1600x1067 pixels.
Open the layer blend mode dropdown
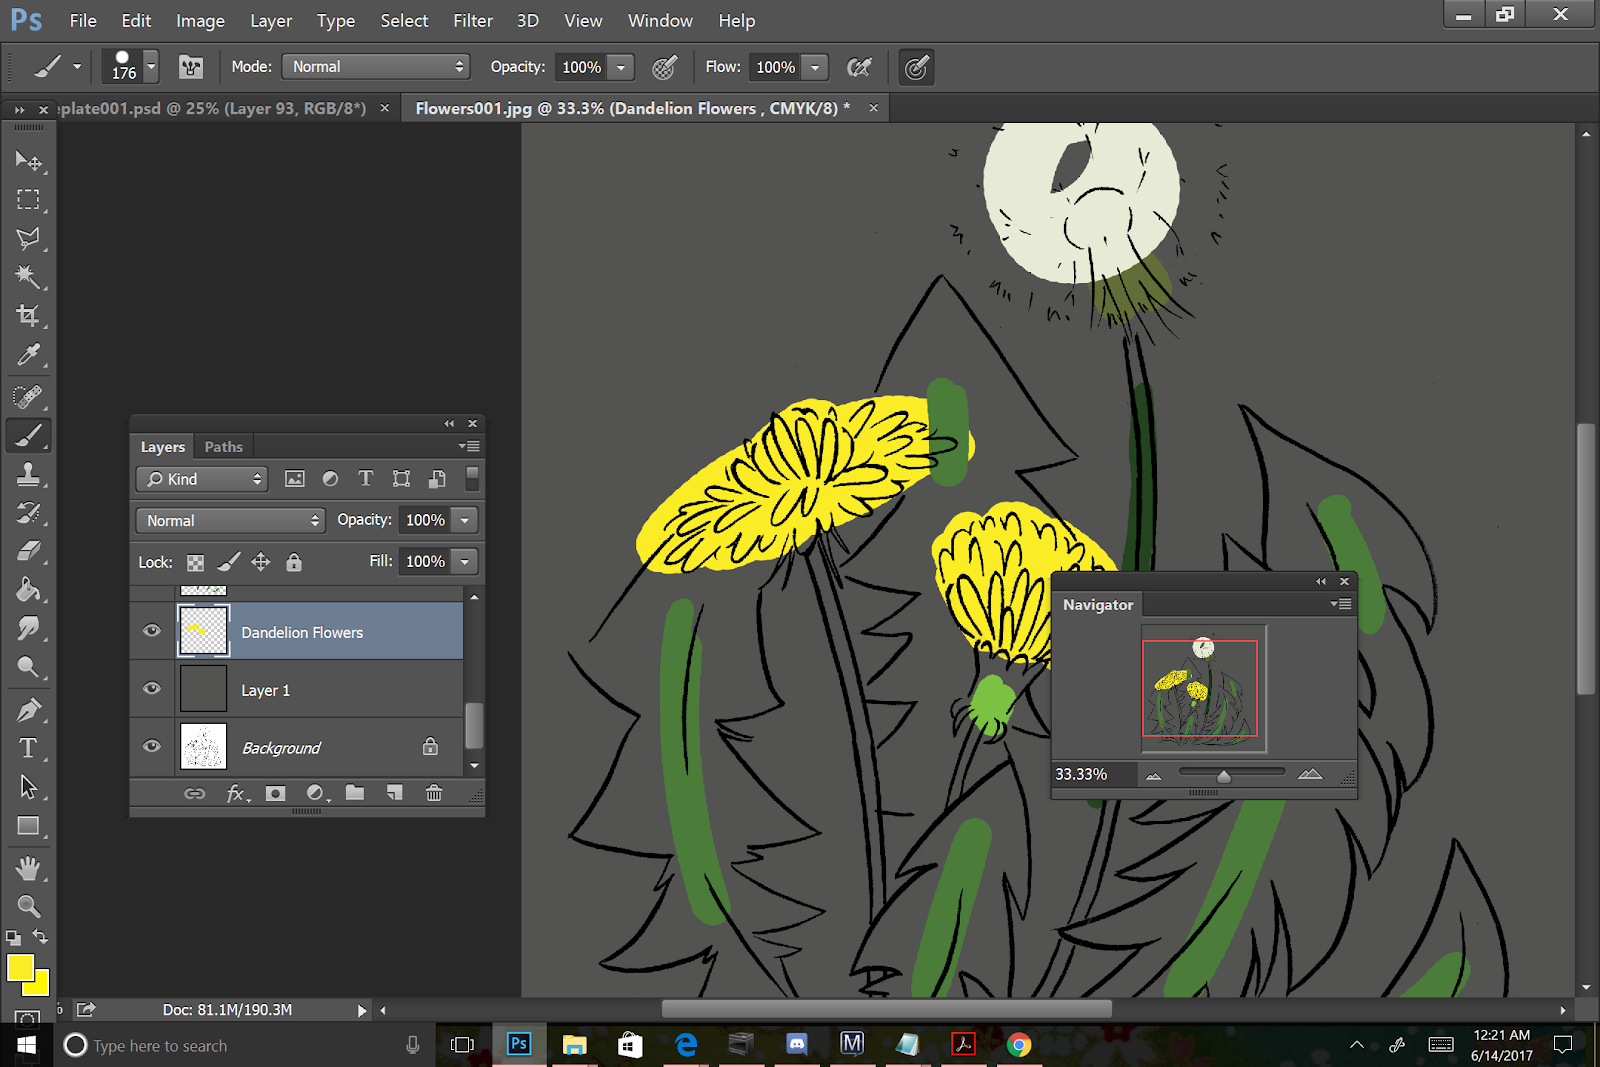point(230,520)
